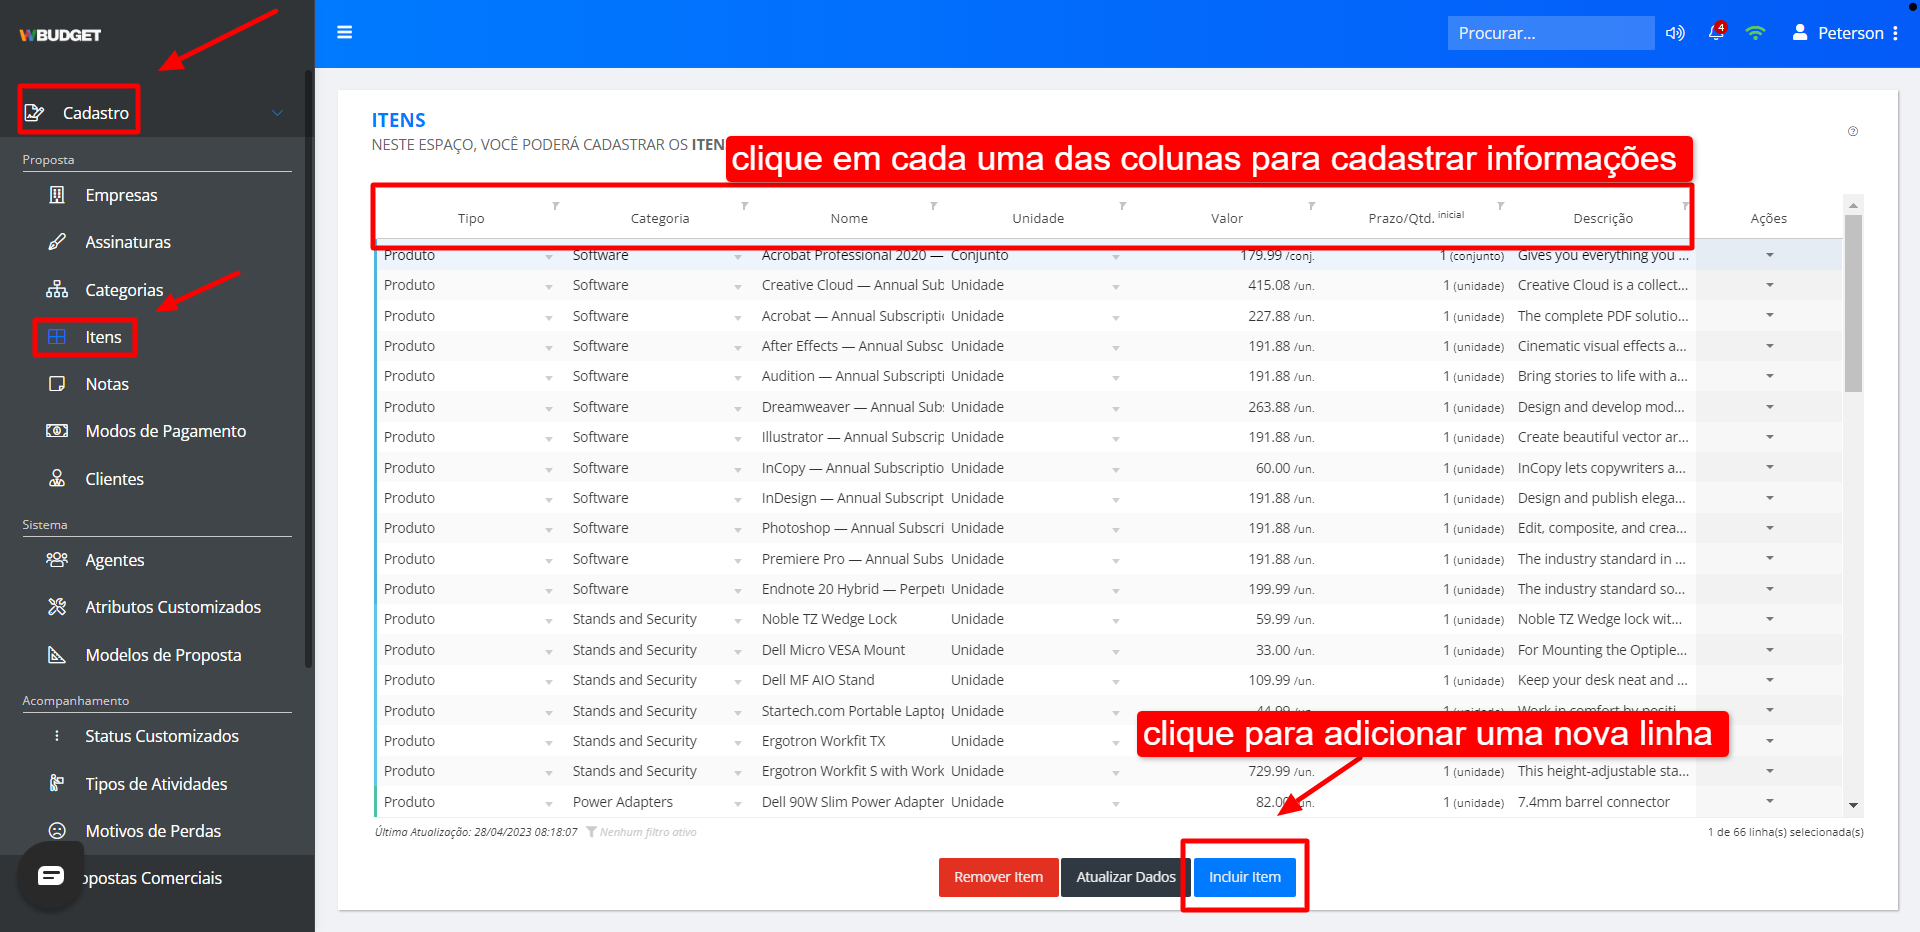
Task: Click the Notas note icon
Action: (57, 384)
